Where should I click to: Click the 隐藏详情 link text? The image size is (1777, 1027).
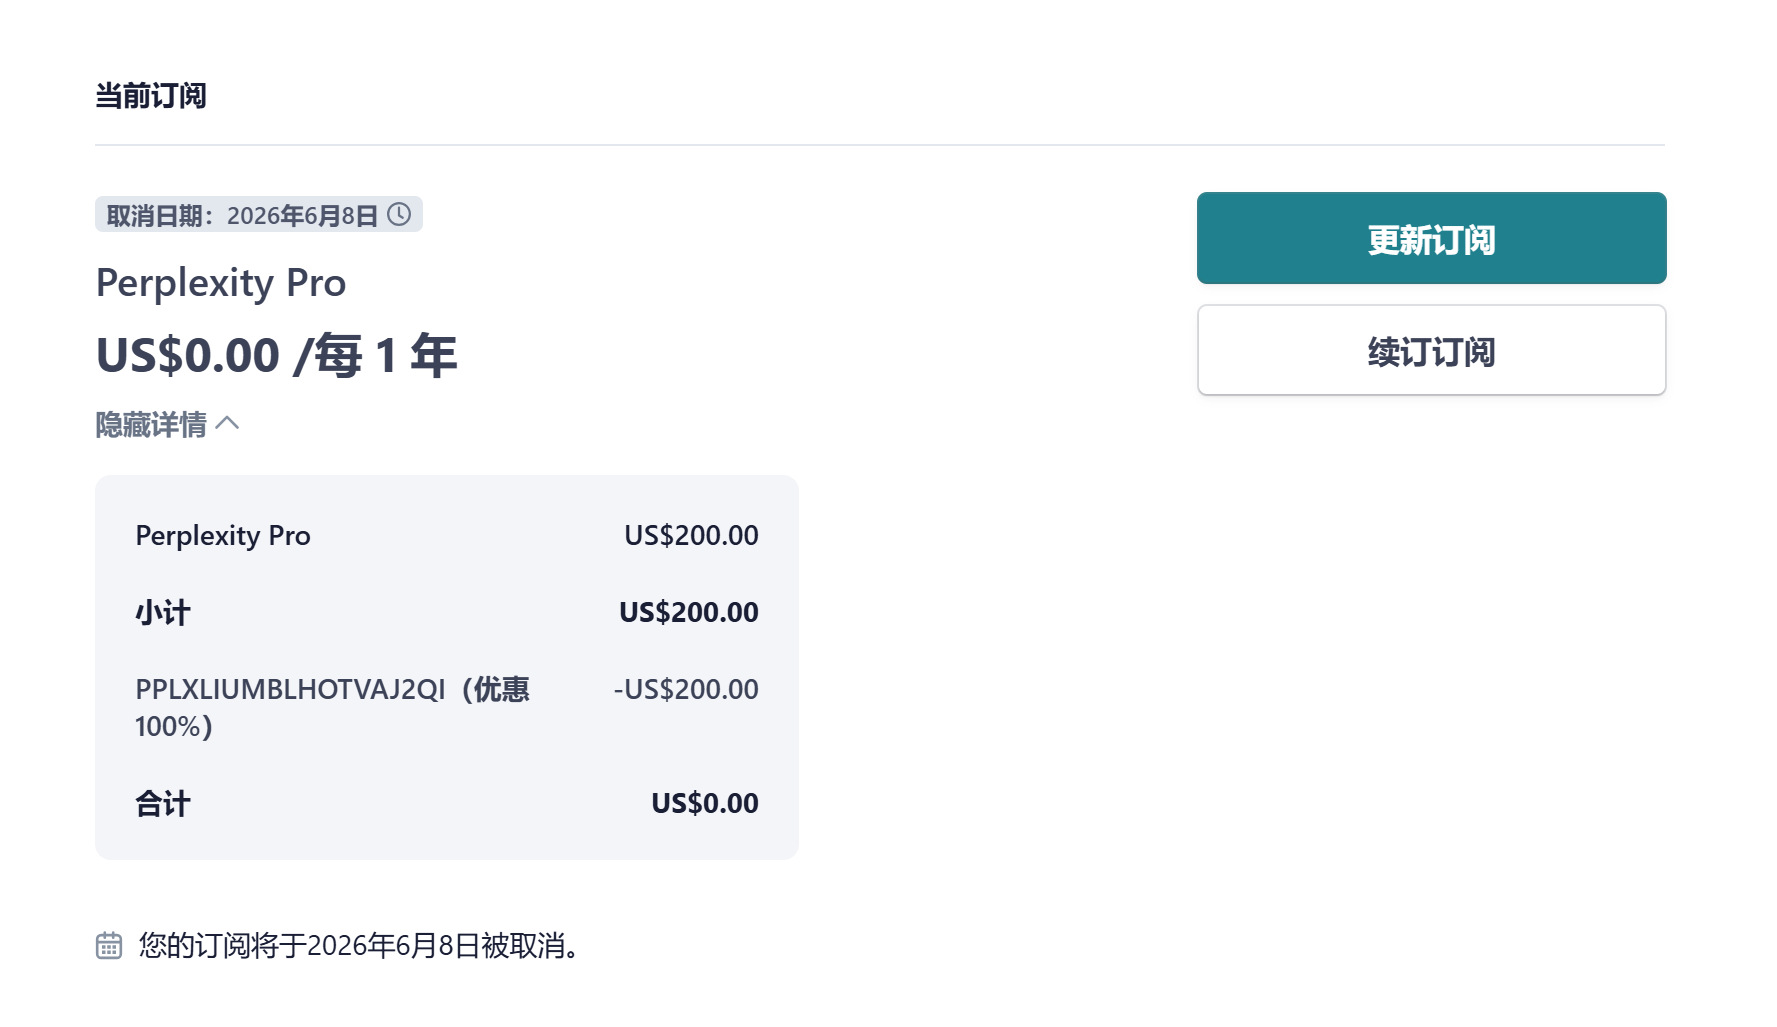(x=151, y=425)
